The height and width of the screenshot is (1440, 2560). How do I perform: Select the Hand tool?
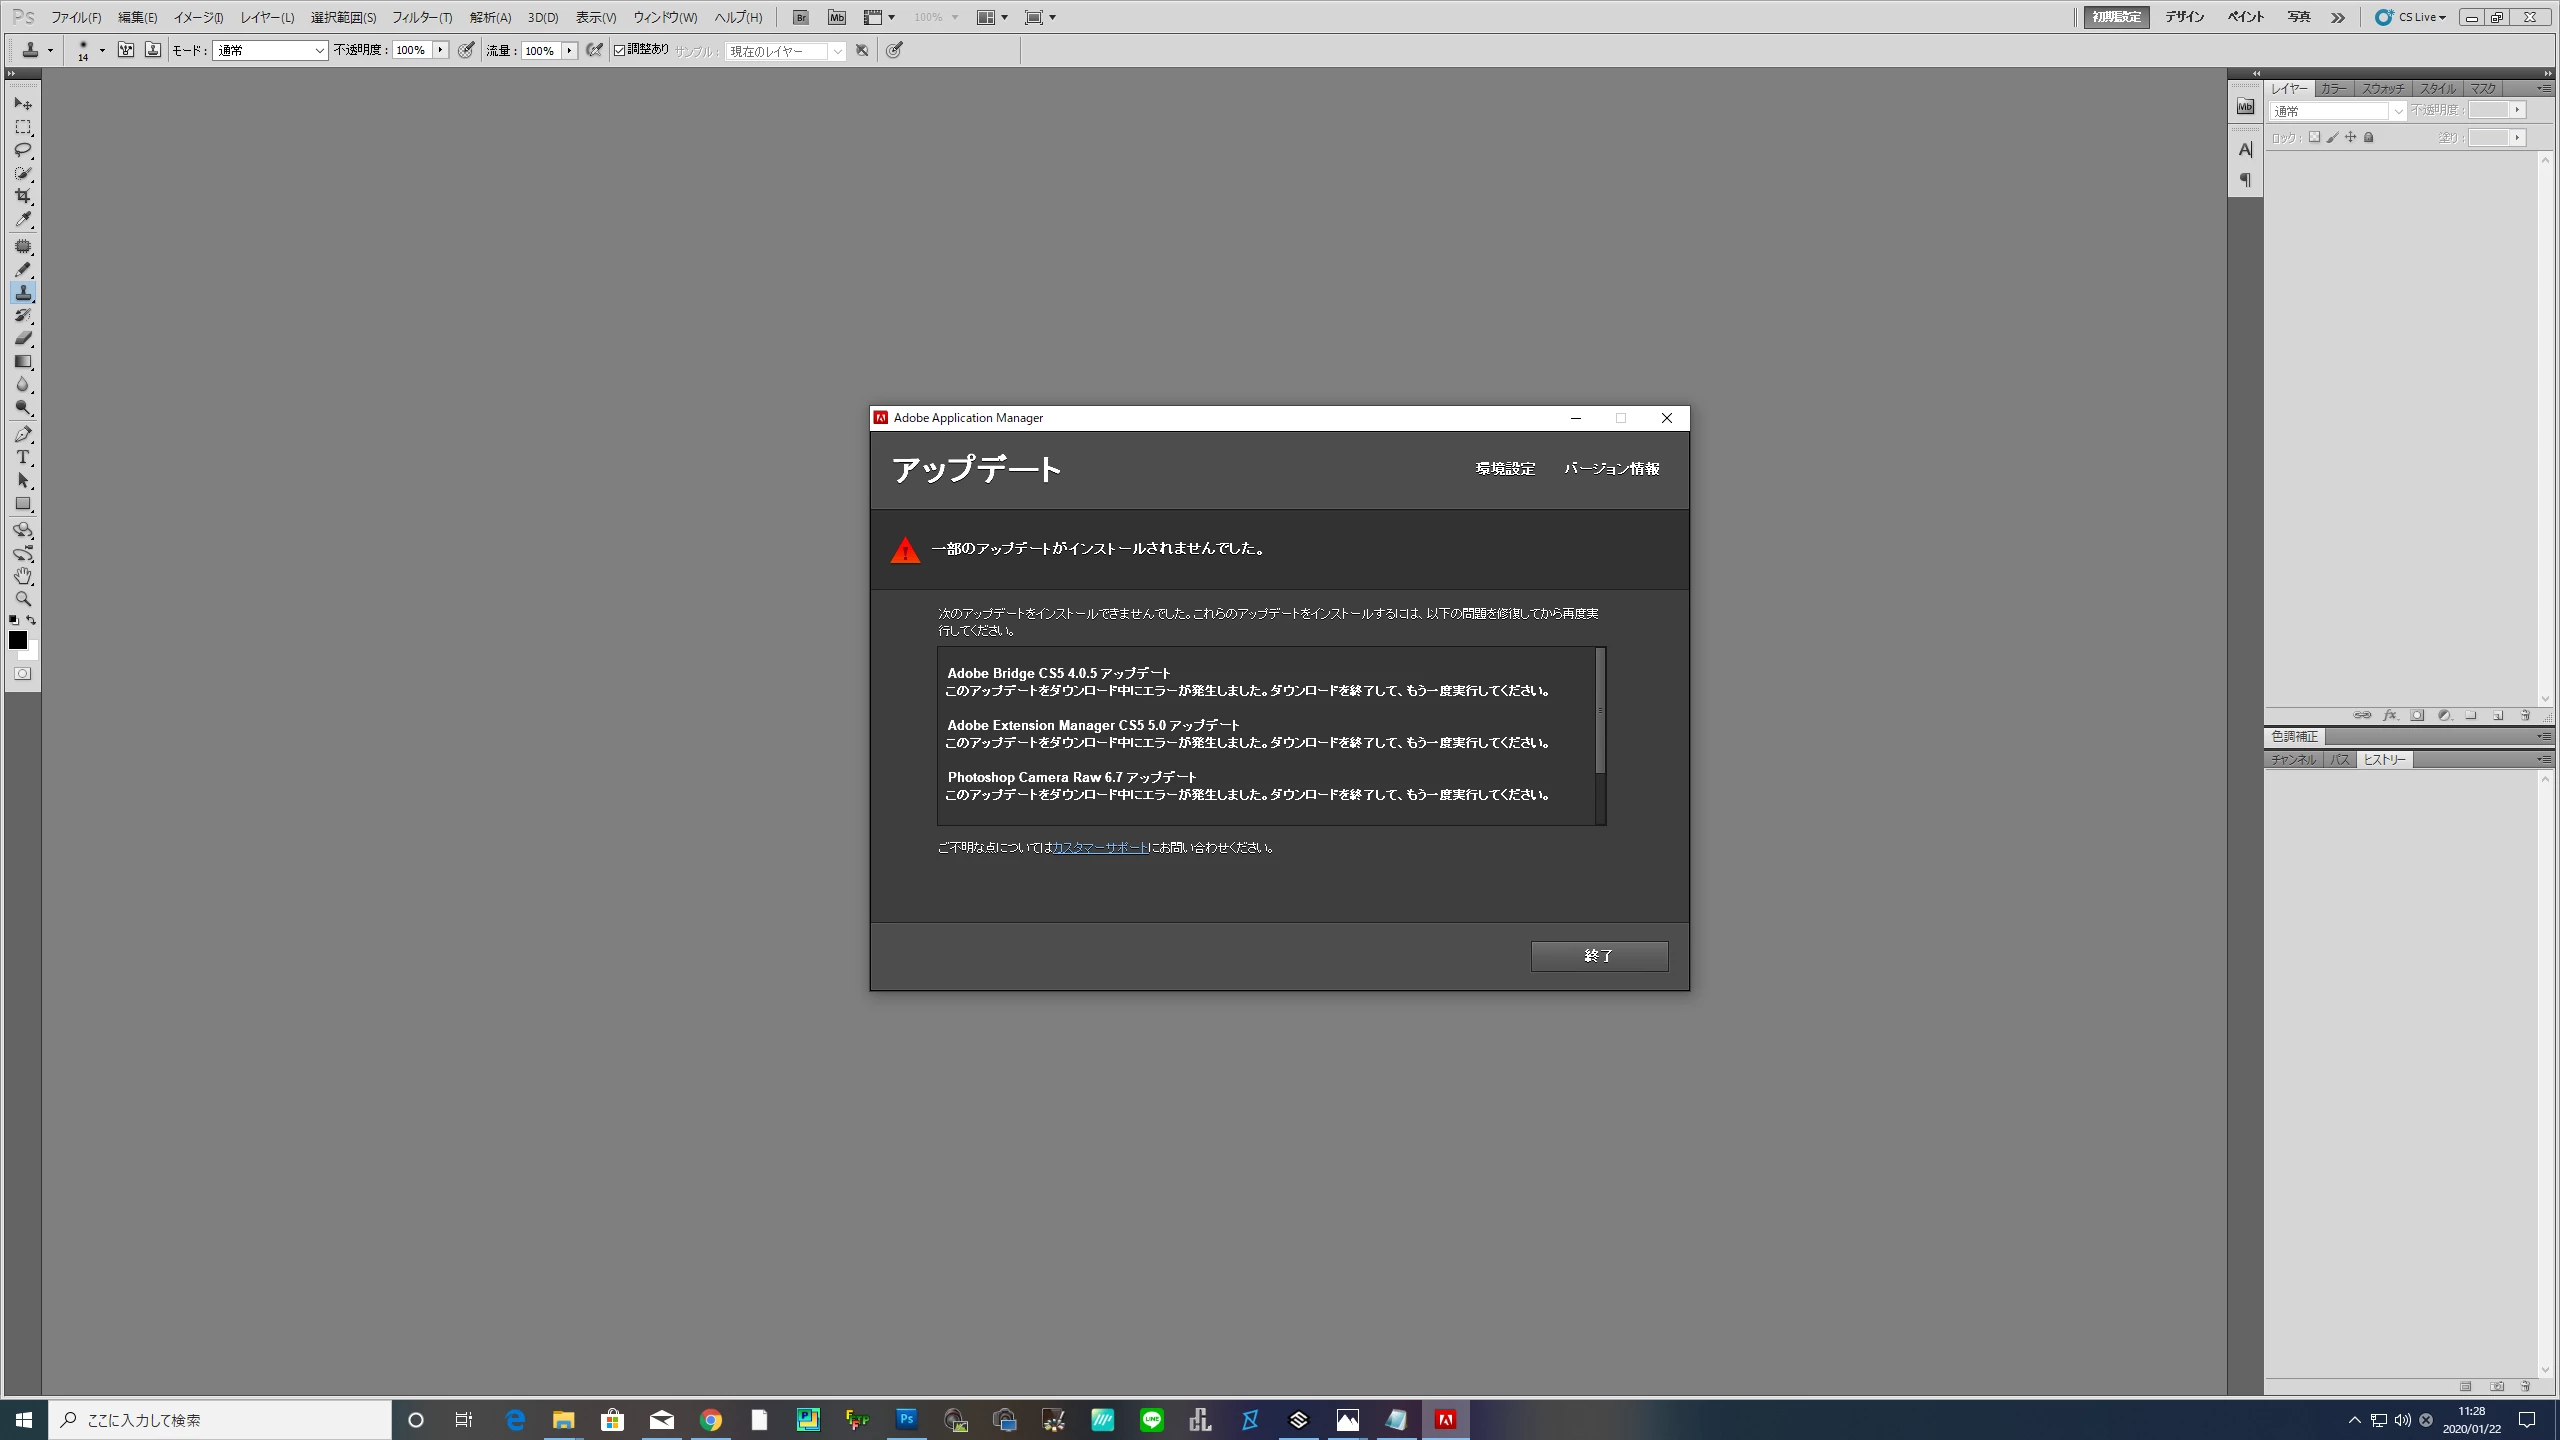23,576
